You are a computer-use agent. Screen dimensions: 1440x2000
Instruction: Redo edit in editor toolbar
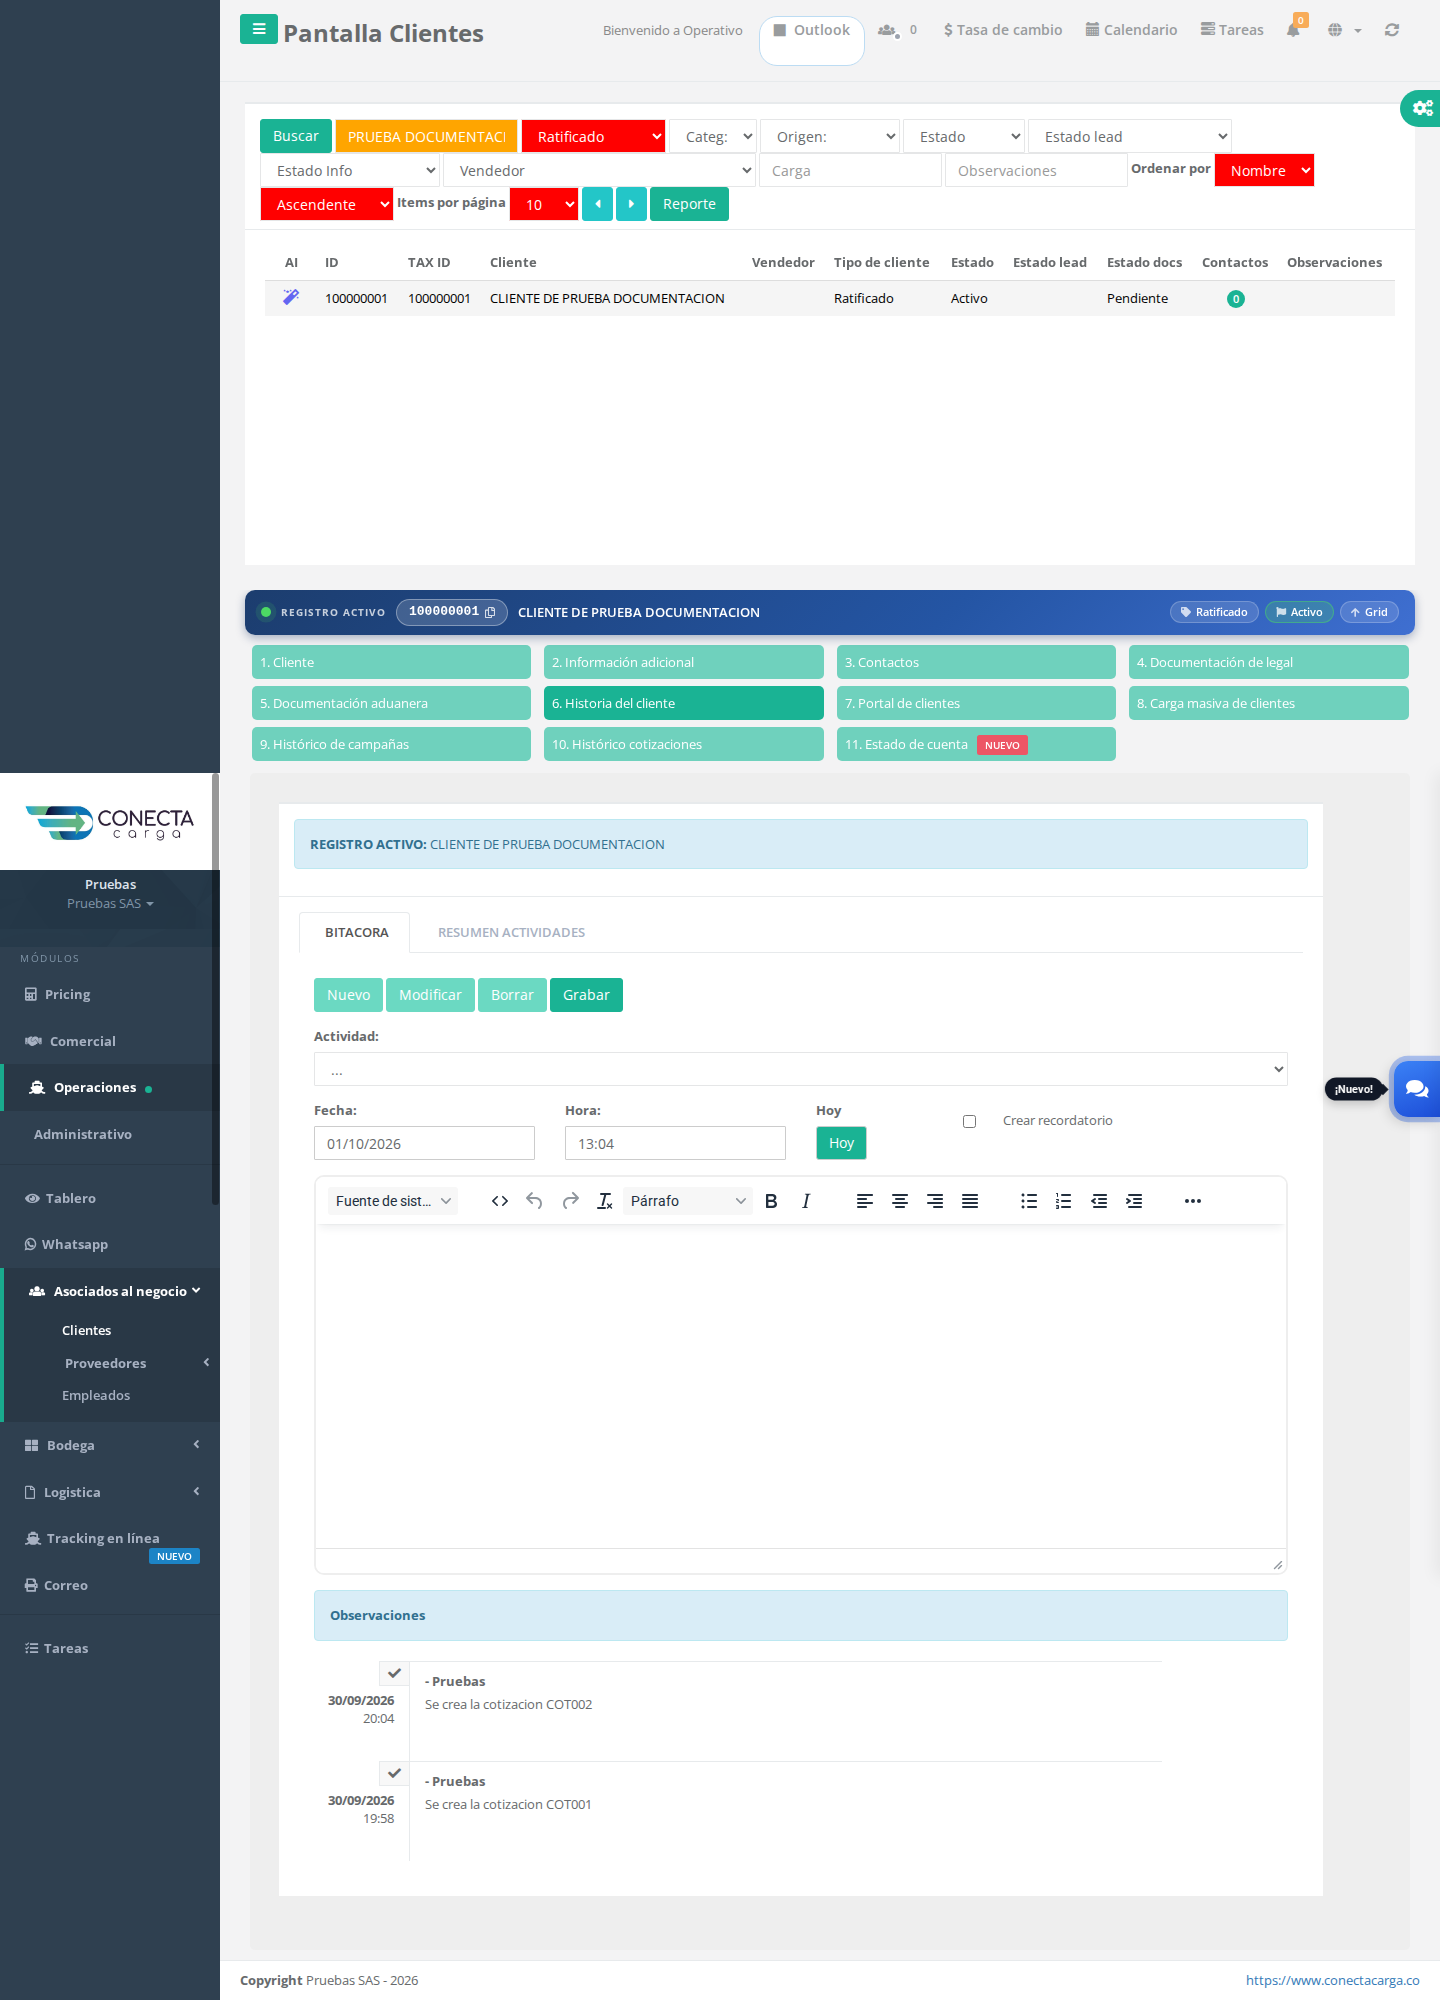pos(570,1201)
